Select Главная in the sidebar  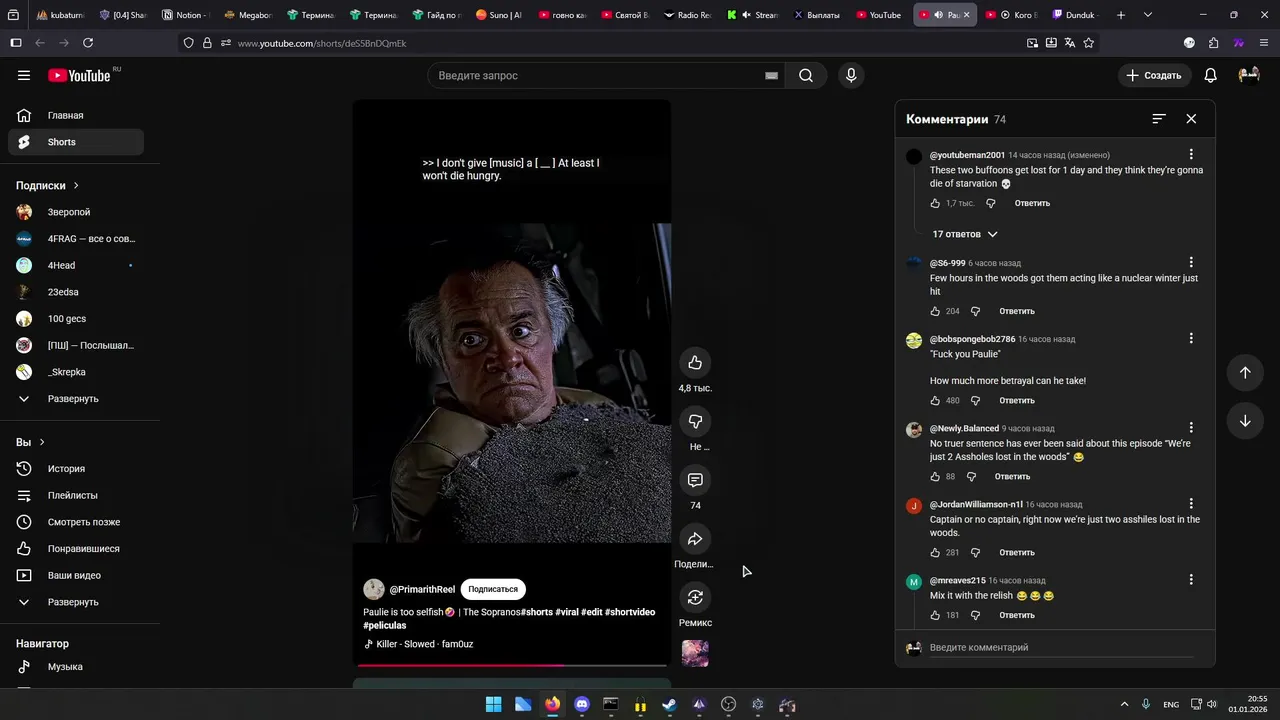[x=76, y=115]
